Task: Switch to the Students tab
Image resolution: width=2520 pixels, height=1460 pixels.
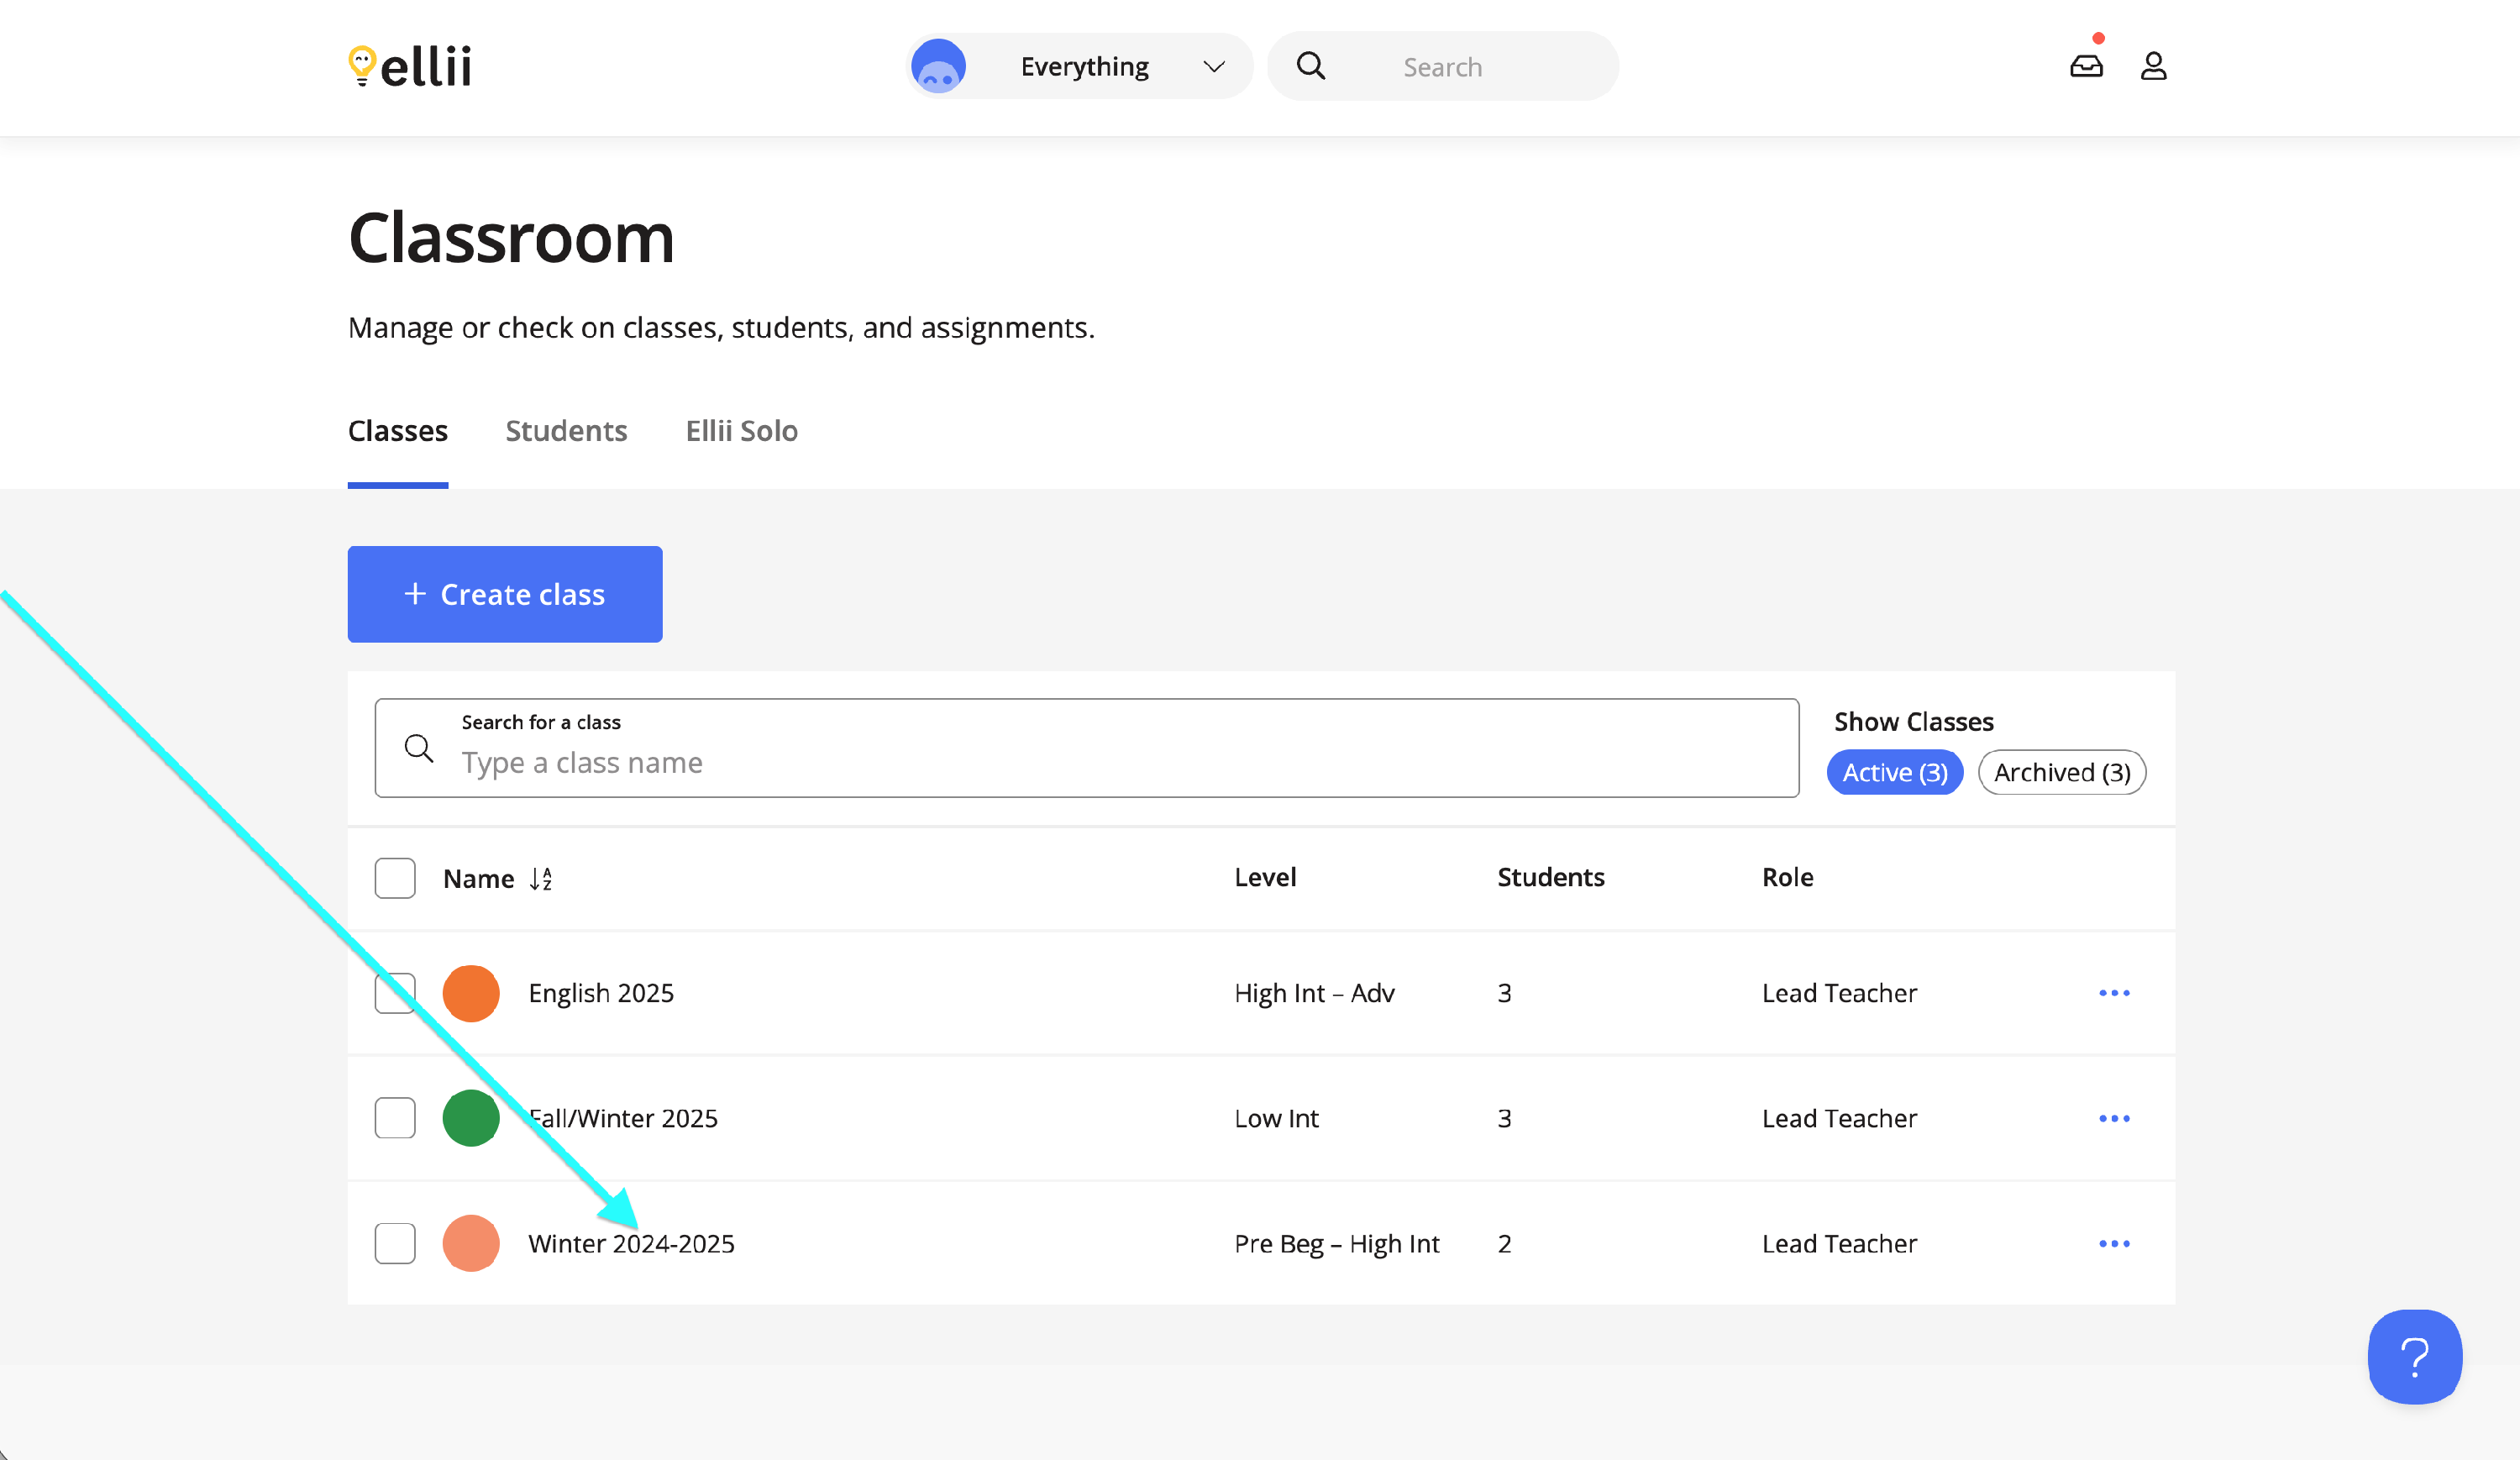Action: point(566,431)
